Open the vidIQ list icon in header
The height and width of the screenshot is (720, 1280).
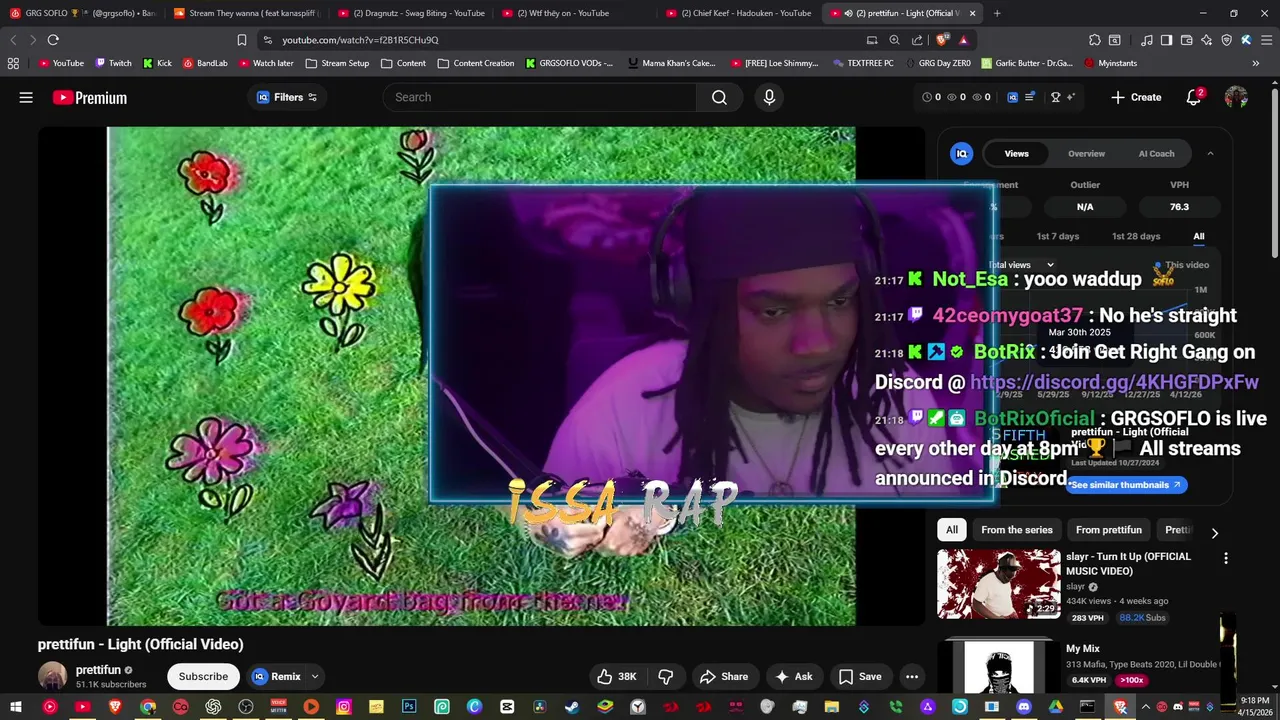[x=1030, y=97]
